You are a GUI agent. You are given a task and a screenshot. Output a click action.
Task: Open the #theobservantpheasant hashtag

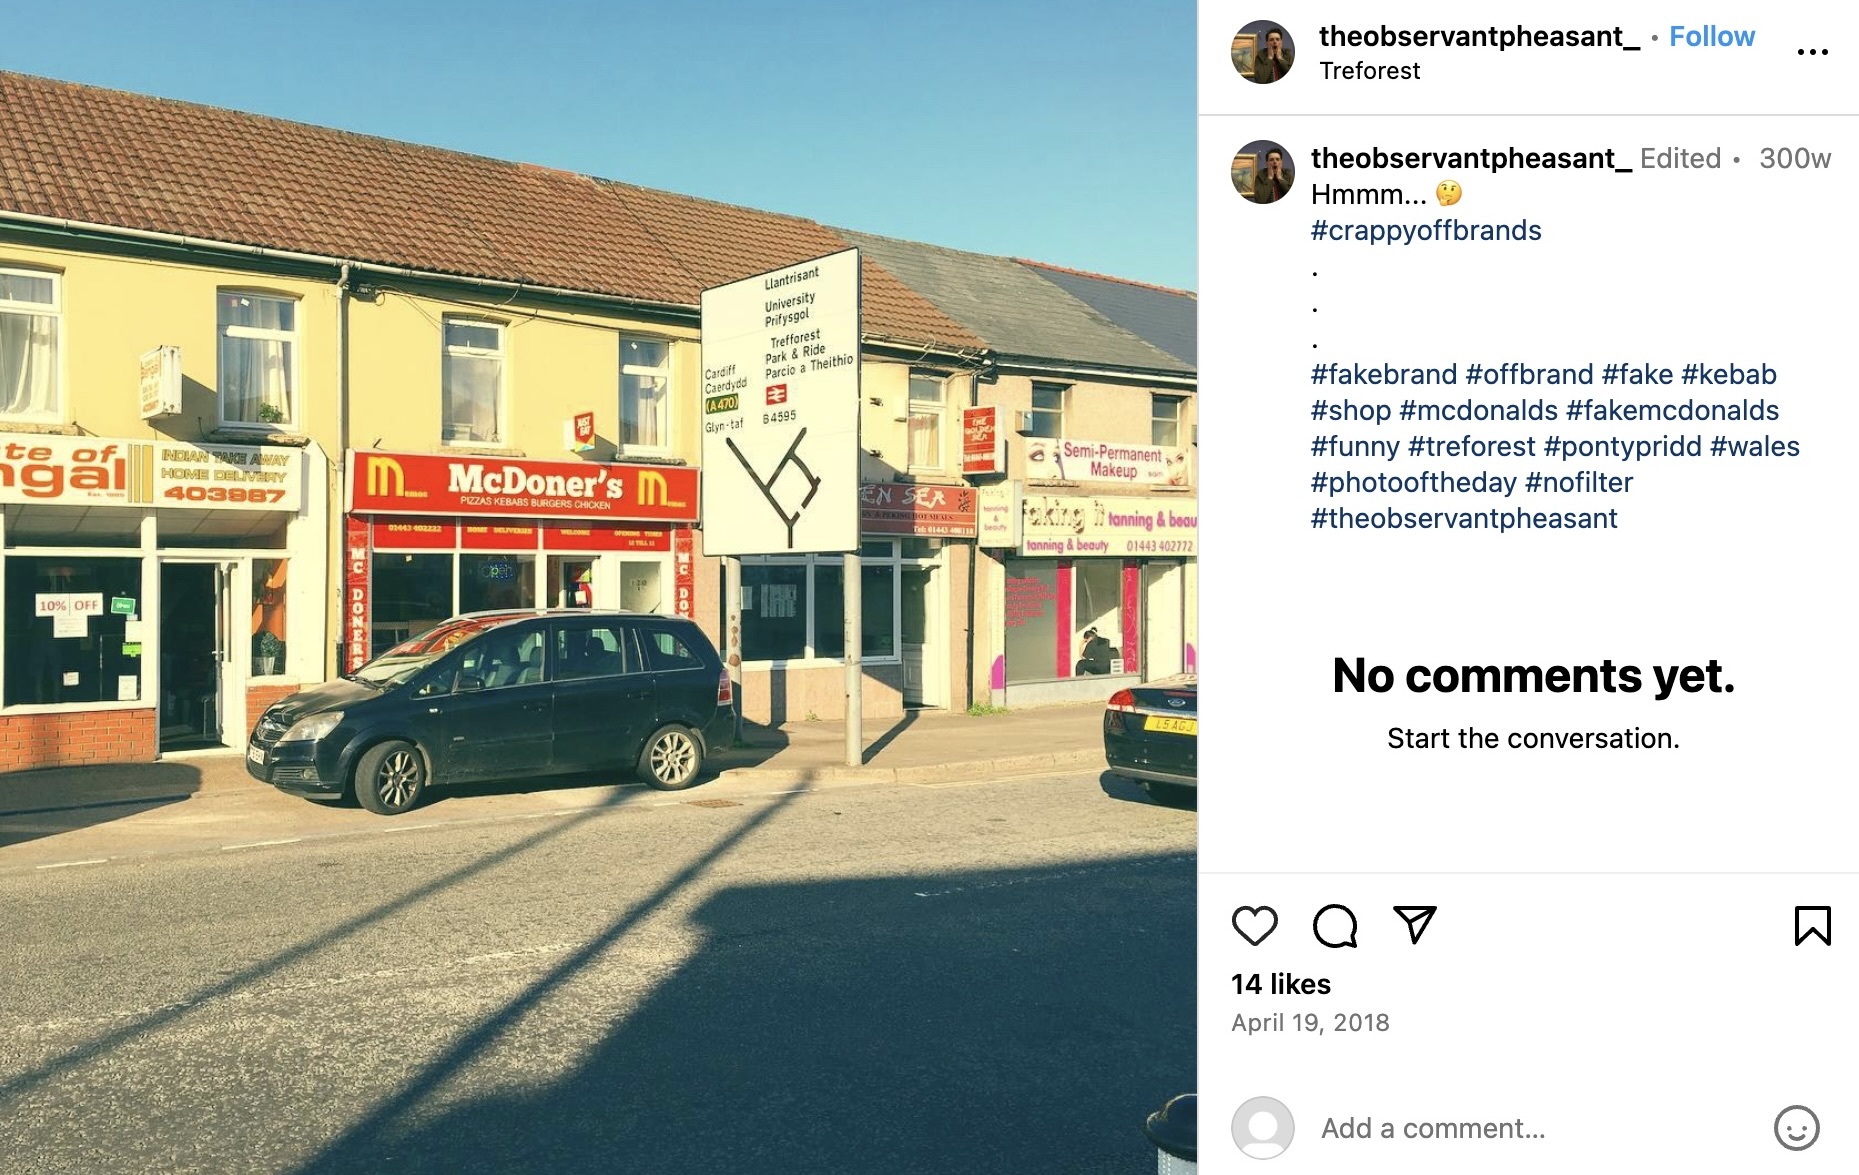(1464, 519)
